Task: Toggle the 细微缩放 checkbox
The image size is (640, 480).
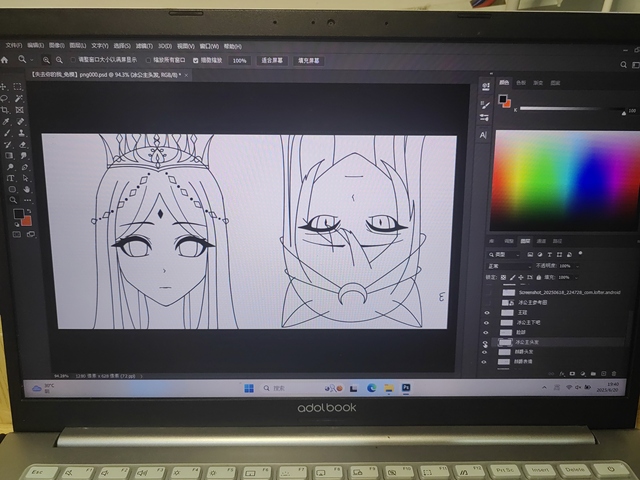Action: (x=196, y=60)
